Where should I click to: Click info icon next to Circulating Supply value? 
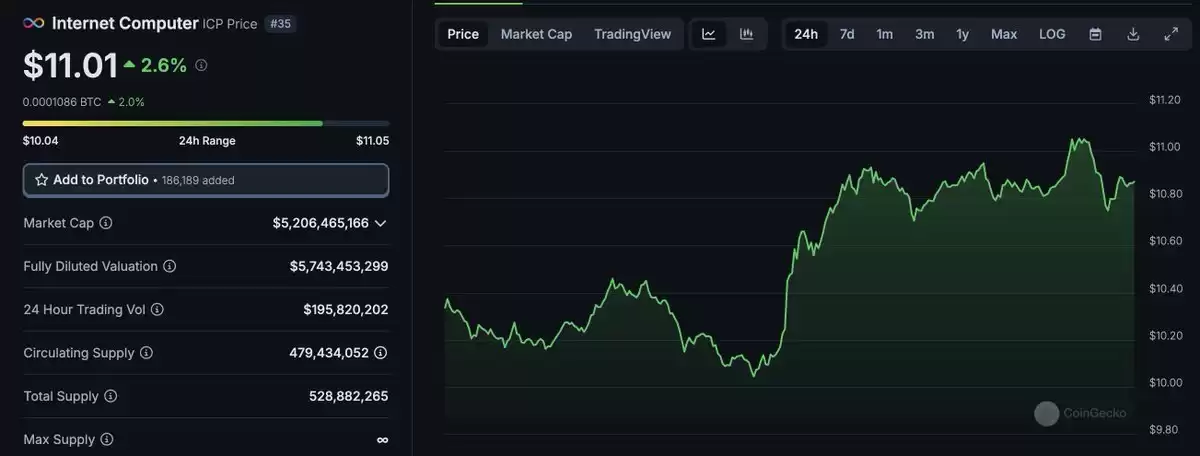pyautogui.click(x=380, y=353)
